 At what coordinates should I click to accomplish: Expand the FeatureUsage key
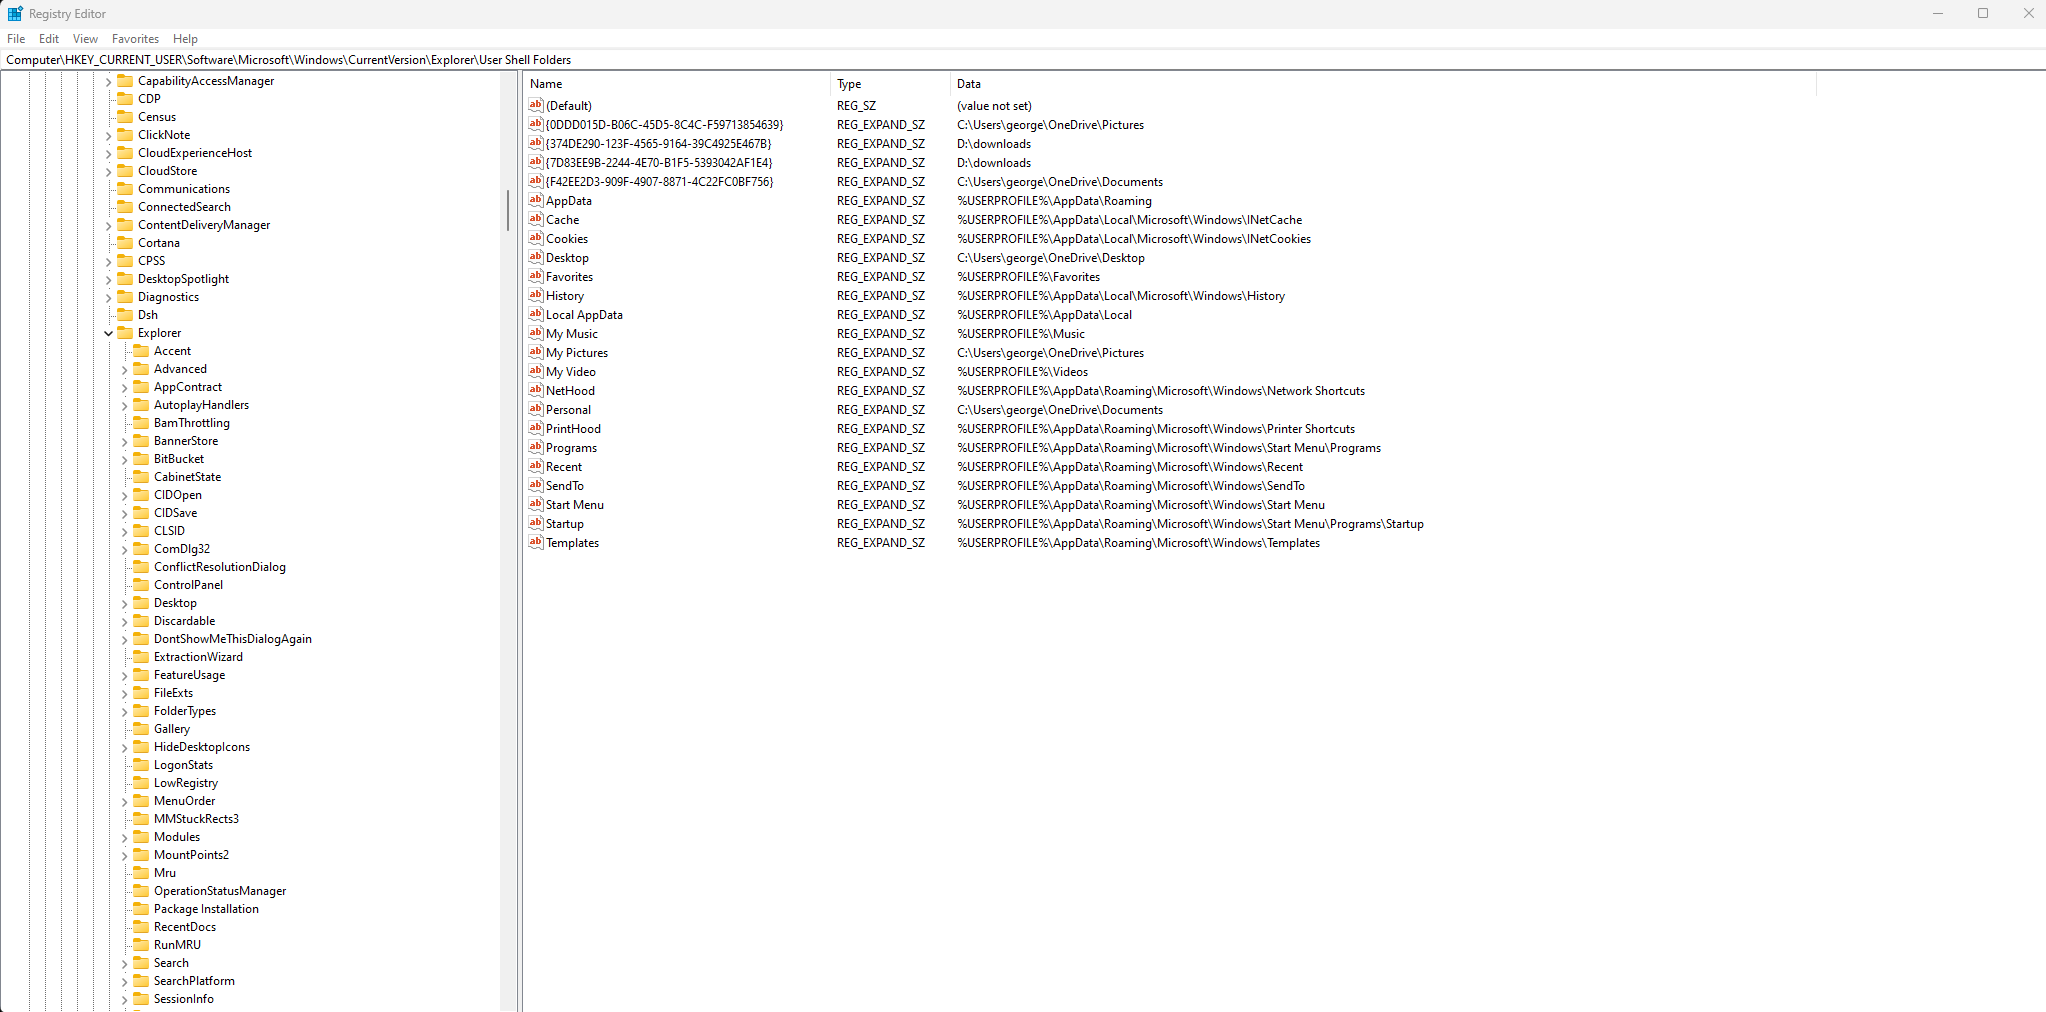coord(125,676)
